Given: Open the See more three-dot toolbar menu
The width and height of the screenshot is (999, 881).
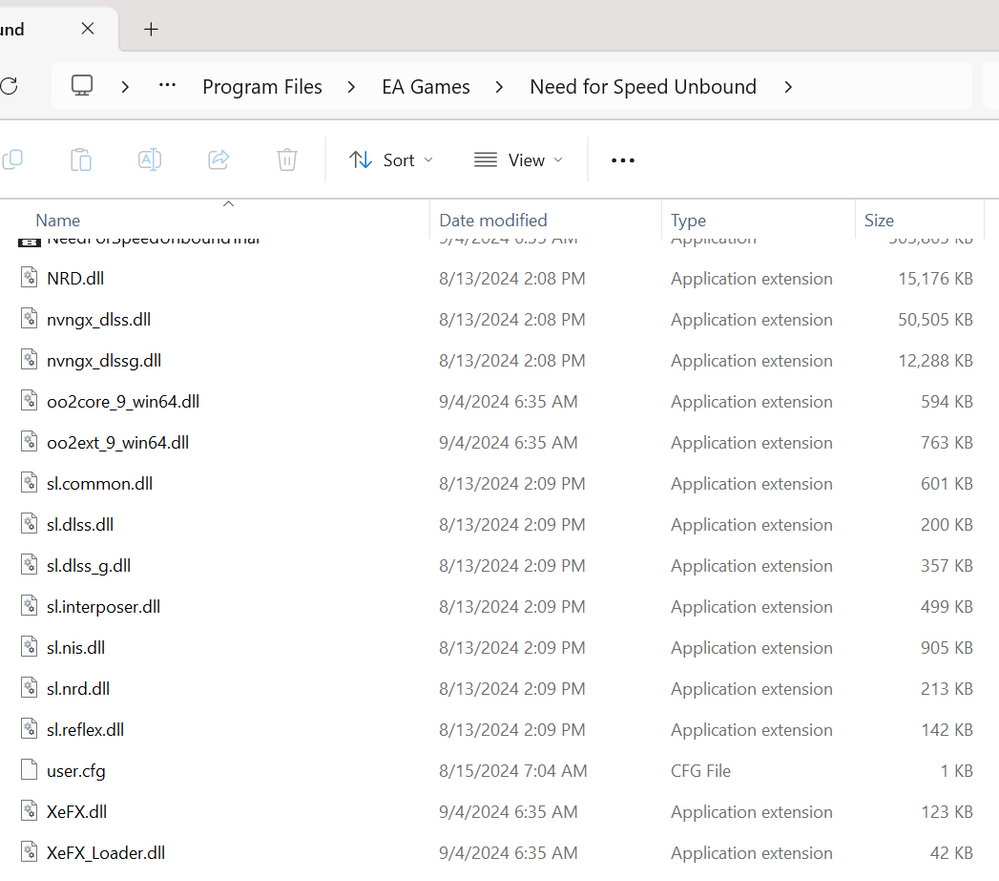Looking at the screenshot, I should pos(622,161).
